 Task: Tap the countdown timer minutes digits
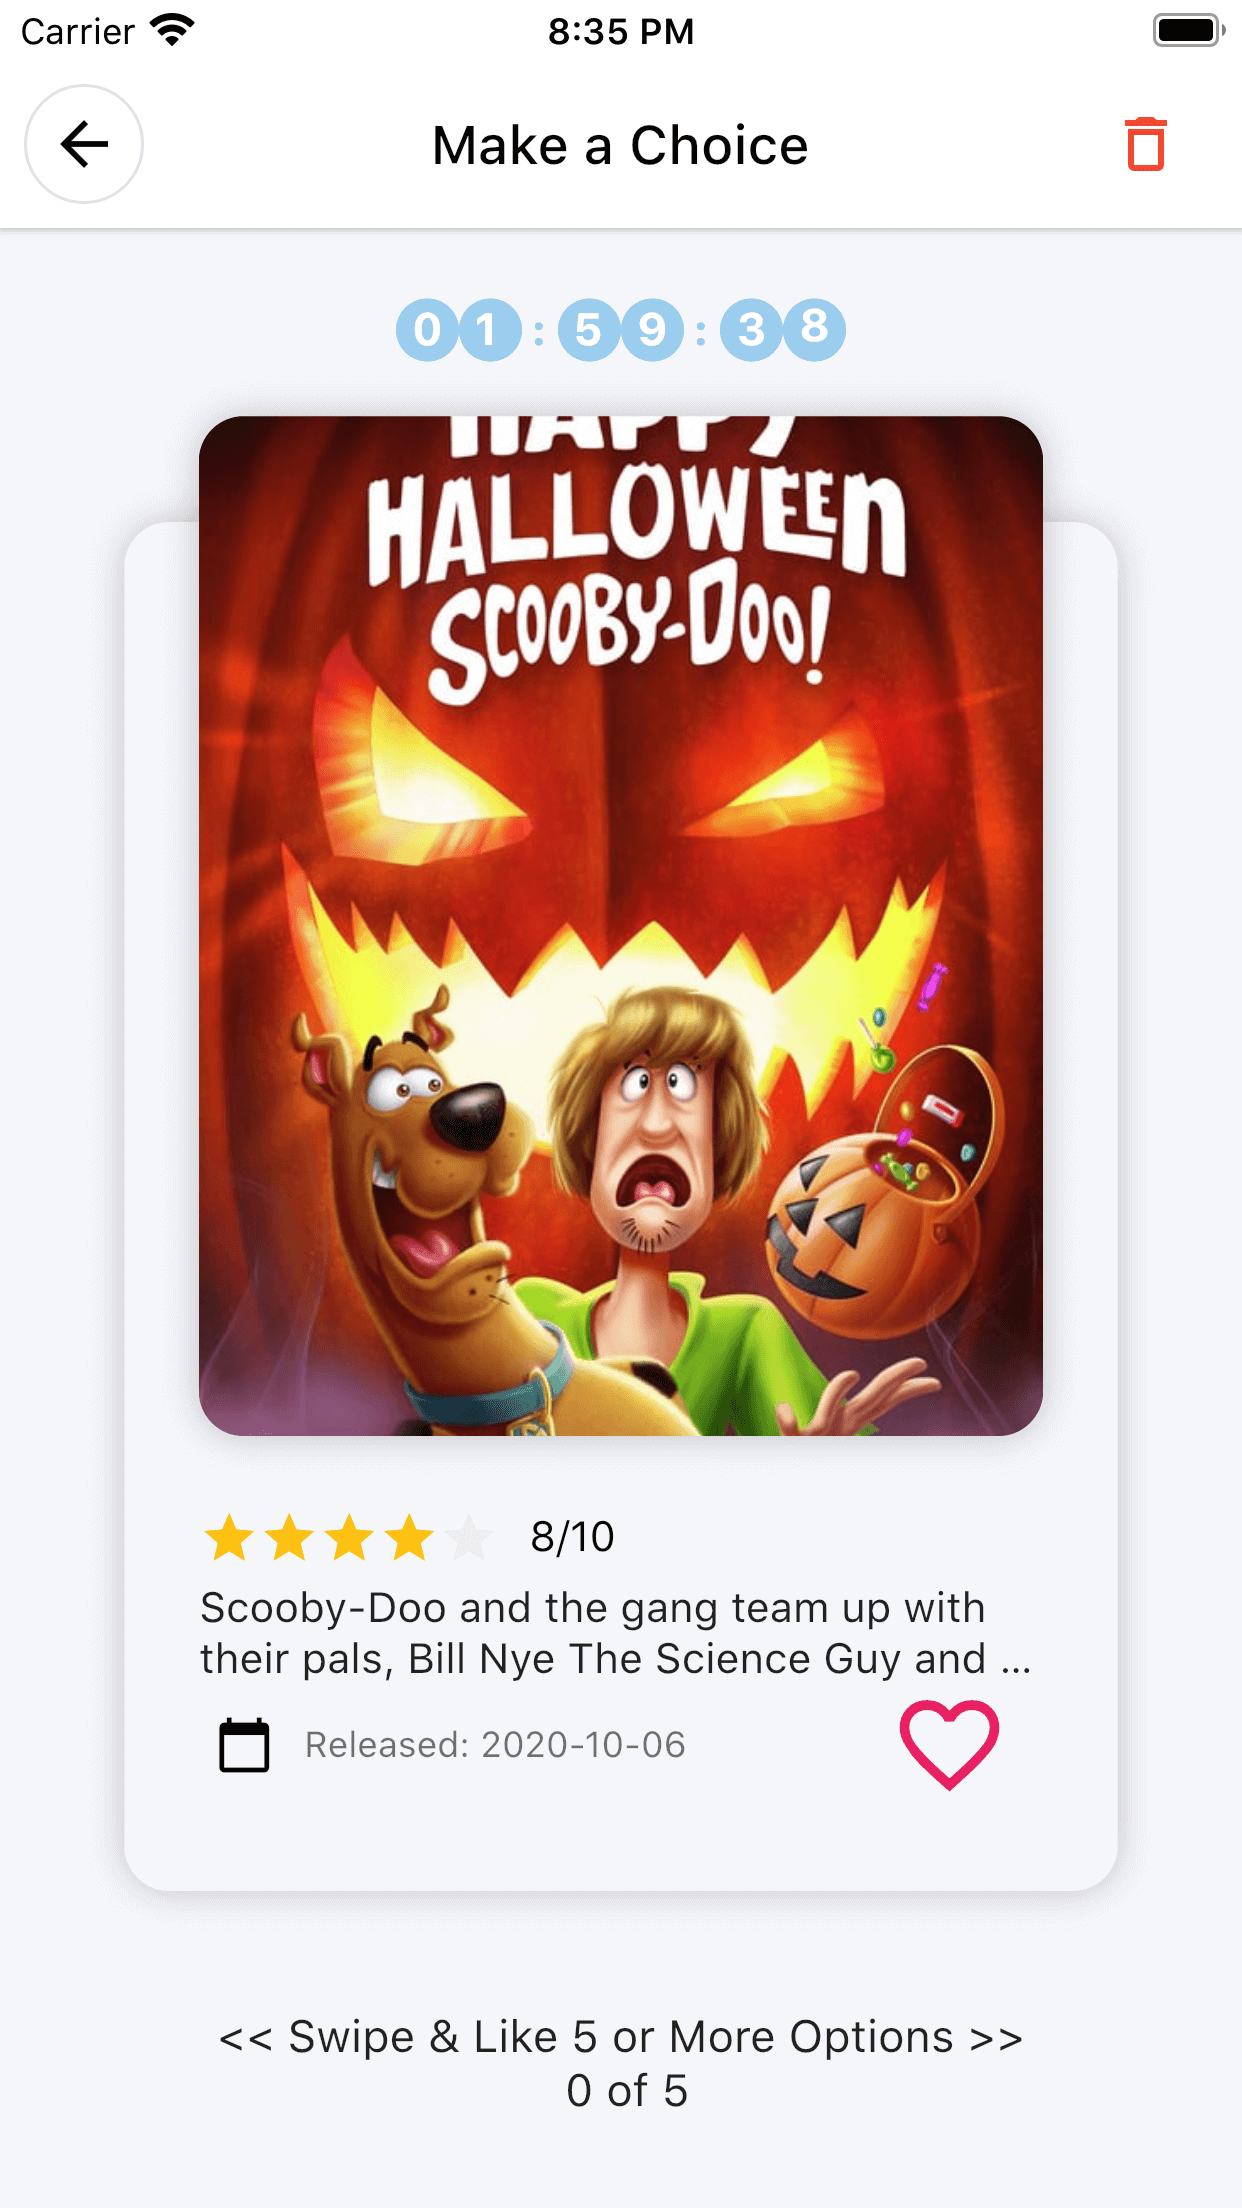(620, 330)
